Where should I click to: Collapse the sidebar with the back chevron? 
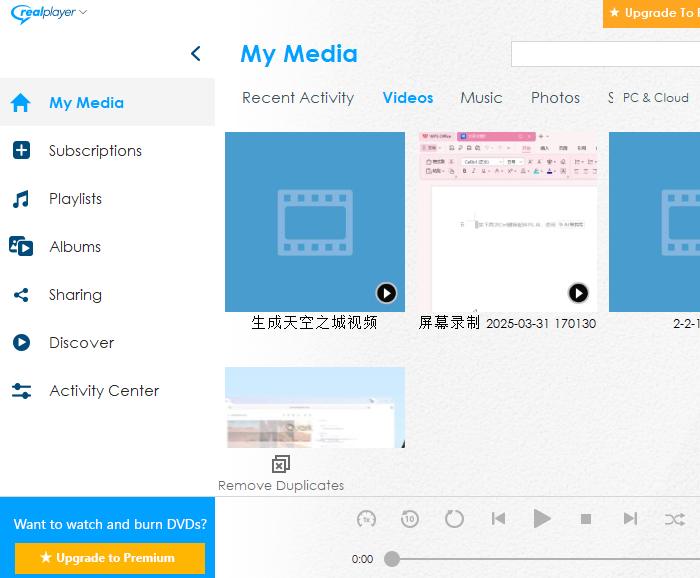coord(196,54)
